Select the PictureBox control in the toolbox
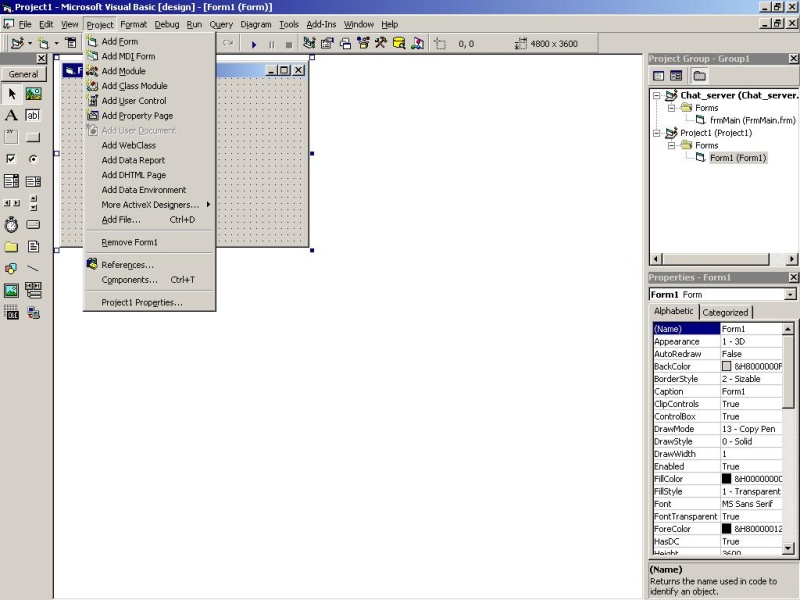Image resolution: width=800 pixels, height=600 pixels. coord(33,94)
